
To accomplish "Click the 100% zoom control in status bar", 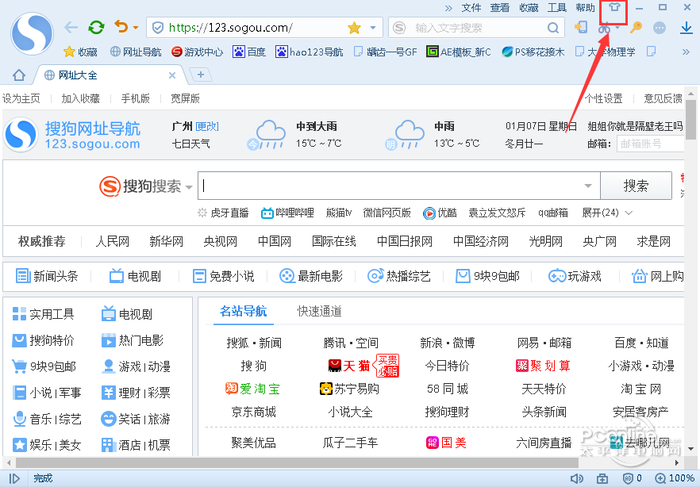I will (x=675, y=479).
